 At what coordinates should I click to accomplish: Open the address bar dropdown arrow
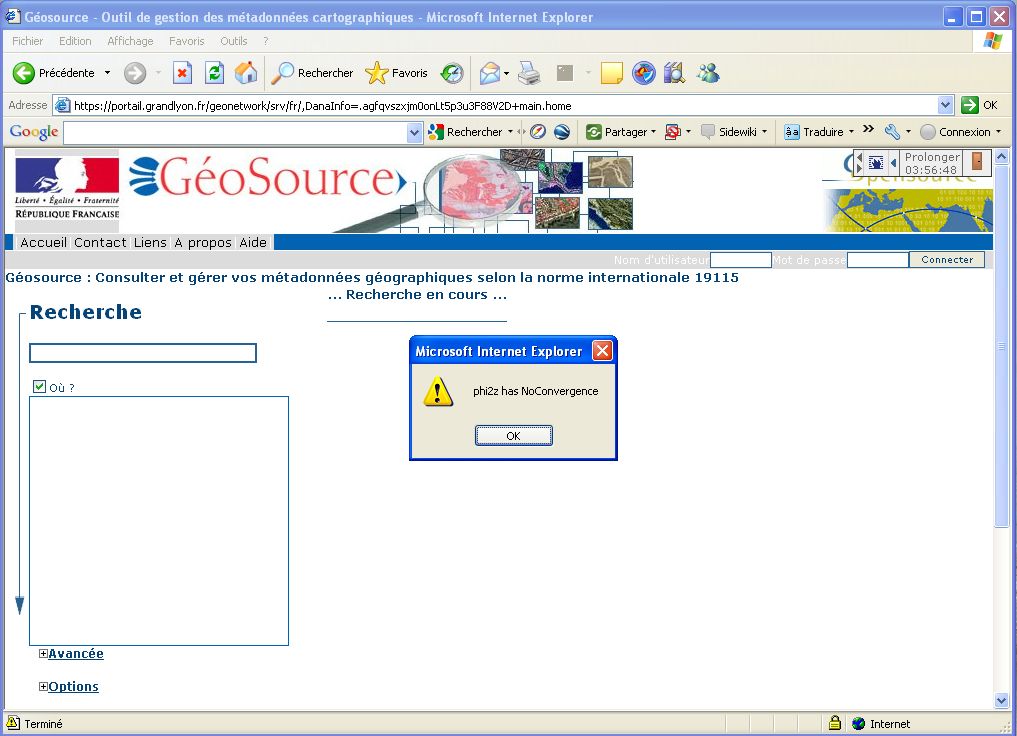945,105
